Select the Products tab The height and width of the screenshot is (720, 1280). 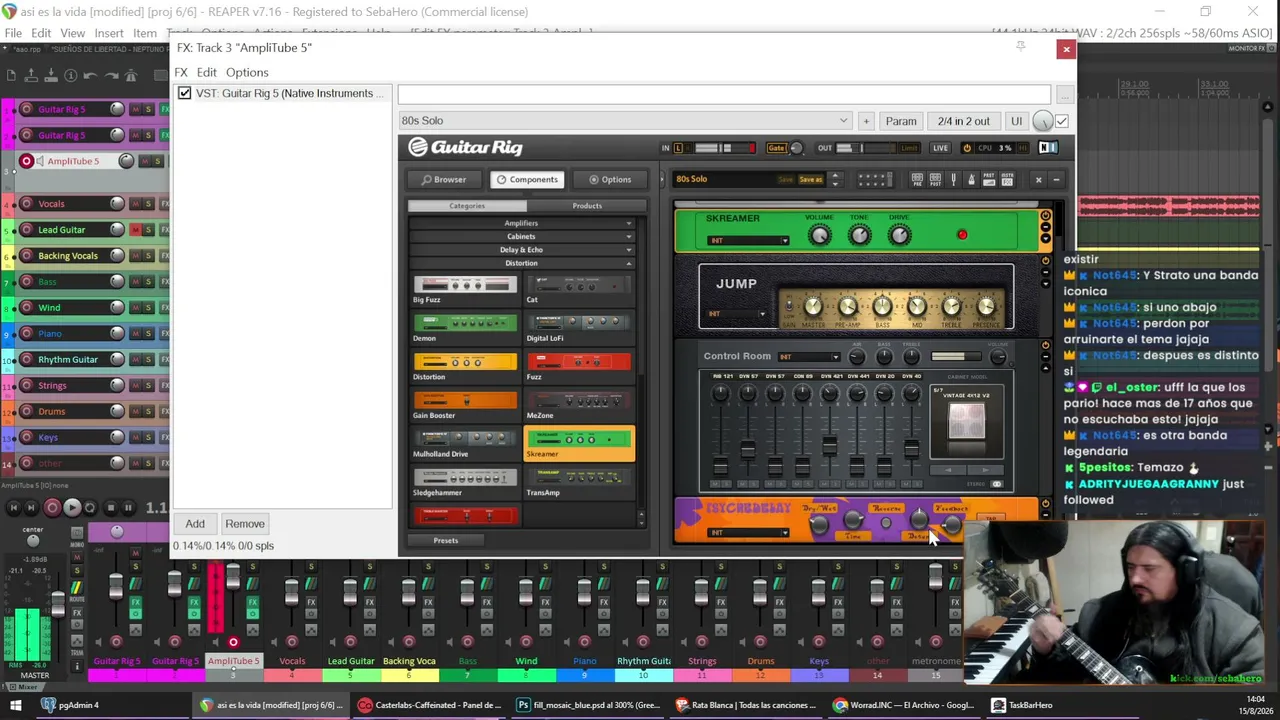pyautogui.click(x=587, y=206)
